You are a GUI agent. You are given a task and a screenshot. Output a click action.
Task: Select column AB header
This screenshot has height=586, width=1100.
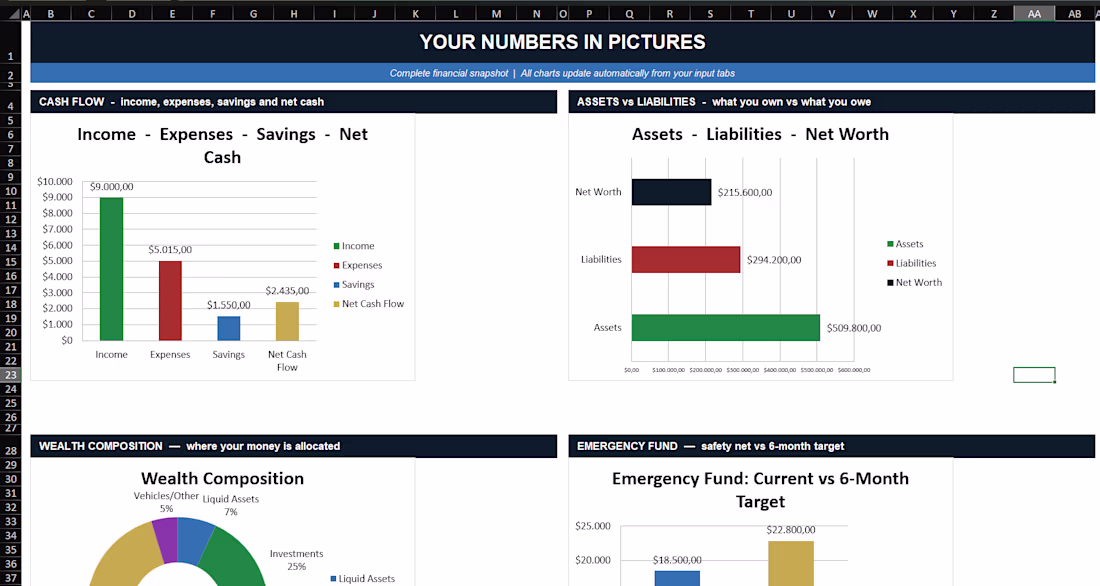point(1075,13)
